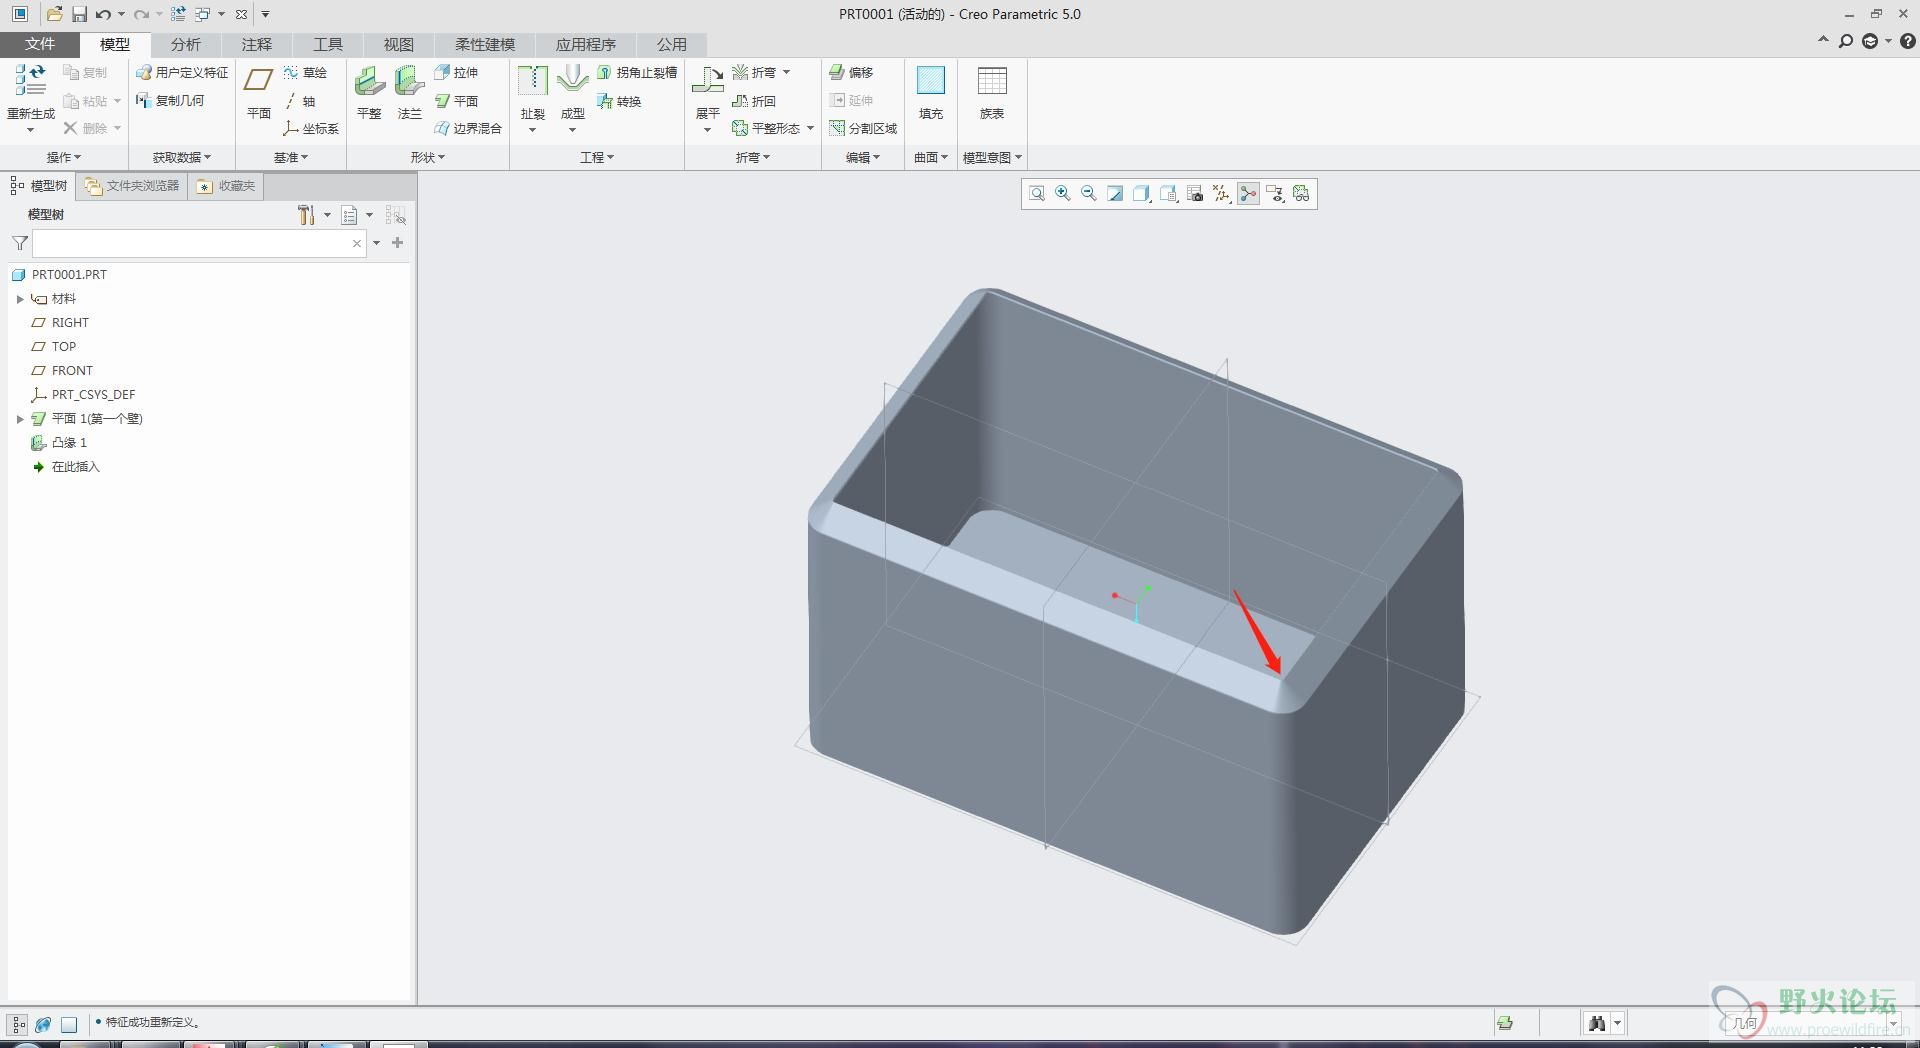Screen dimensions: 1920x1048
Task: Toggle full-screen graphics icon in status bar
Action: pos(69,1024)
